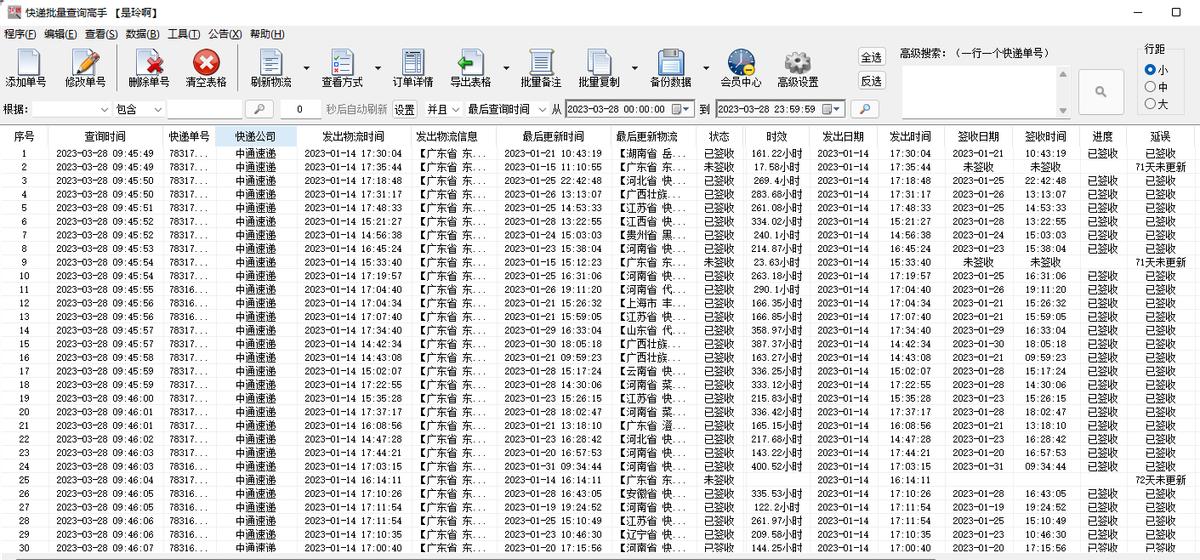Open the 编辑(E) menu
Screen dimensions: 1200x560
pyautogui.click(x=61, y=34)
